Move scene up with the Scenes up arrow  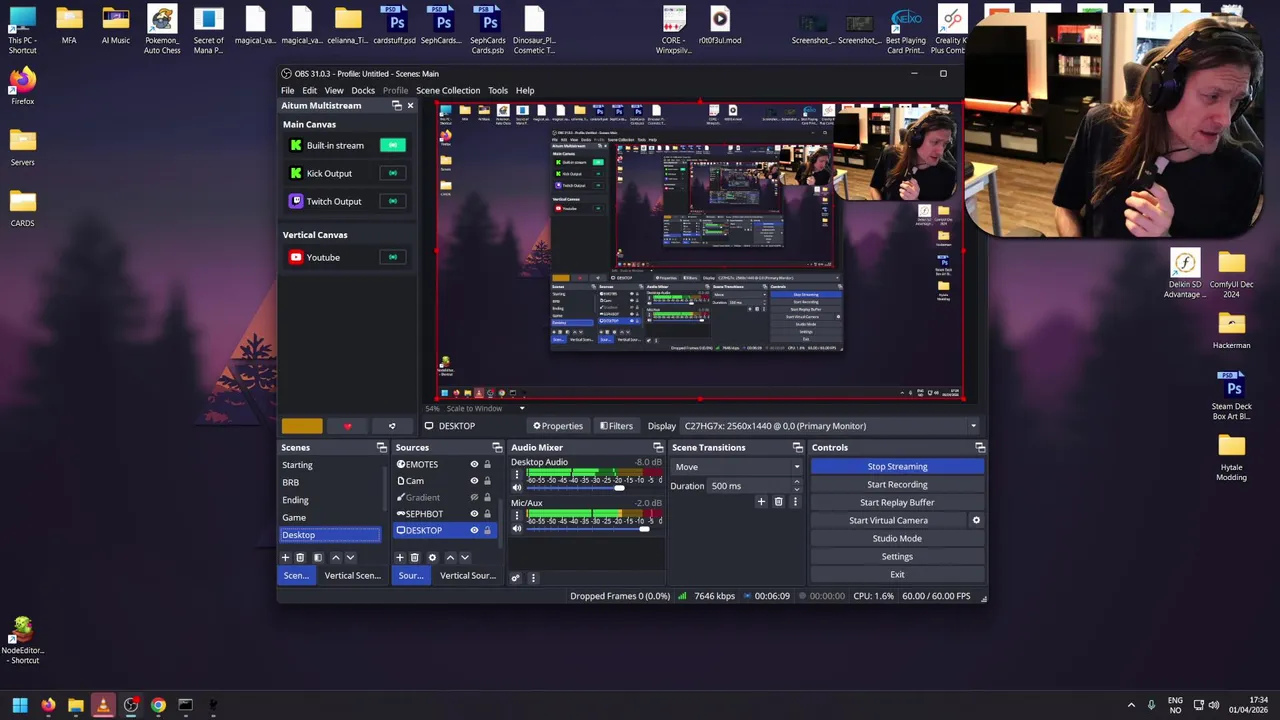point(336,557)
